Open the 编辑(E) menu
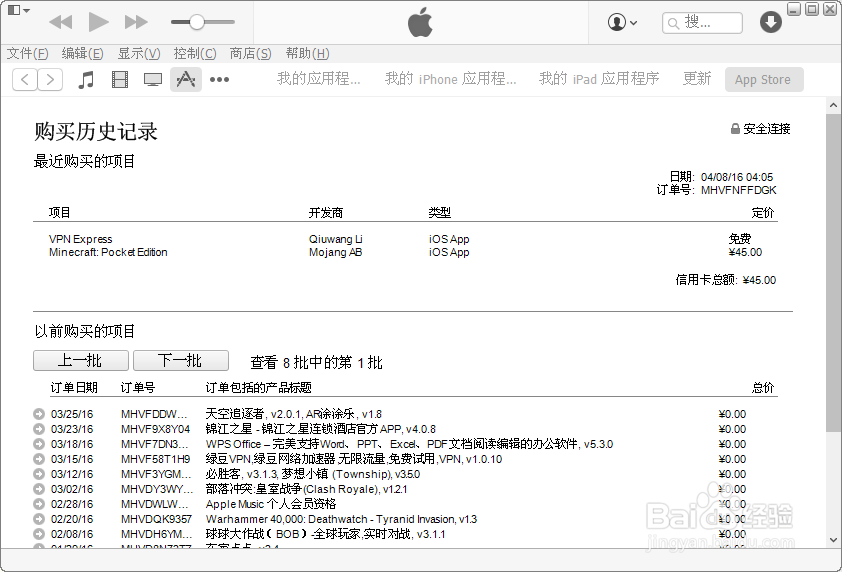842x572 pixels. [82, 54]
